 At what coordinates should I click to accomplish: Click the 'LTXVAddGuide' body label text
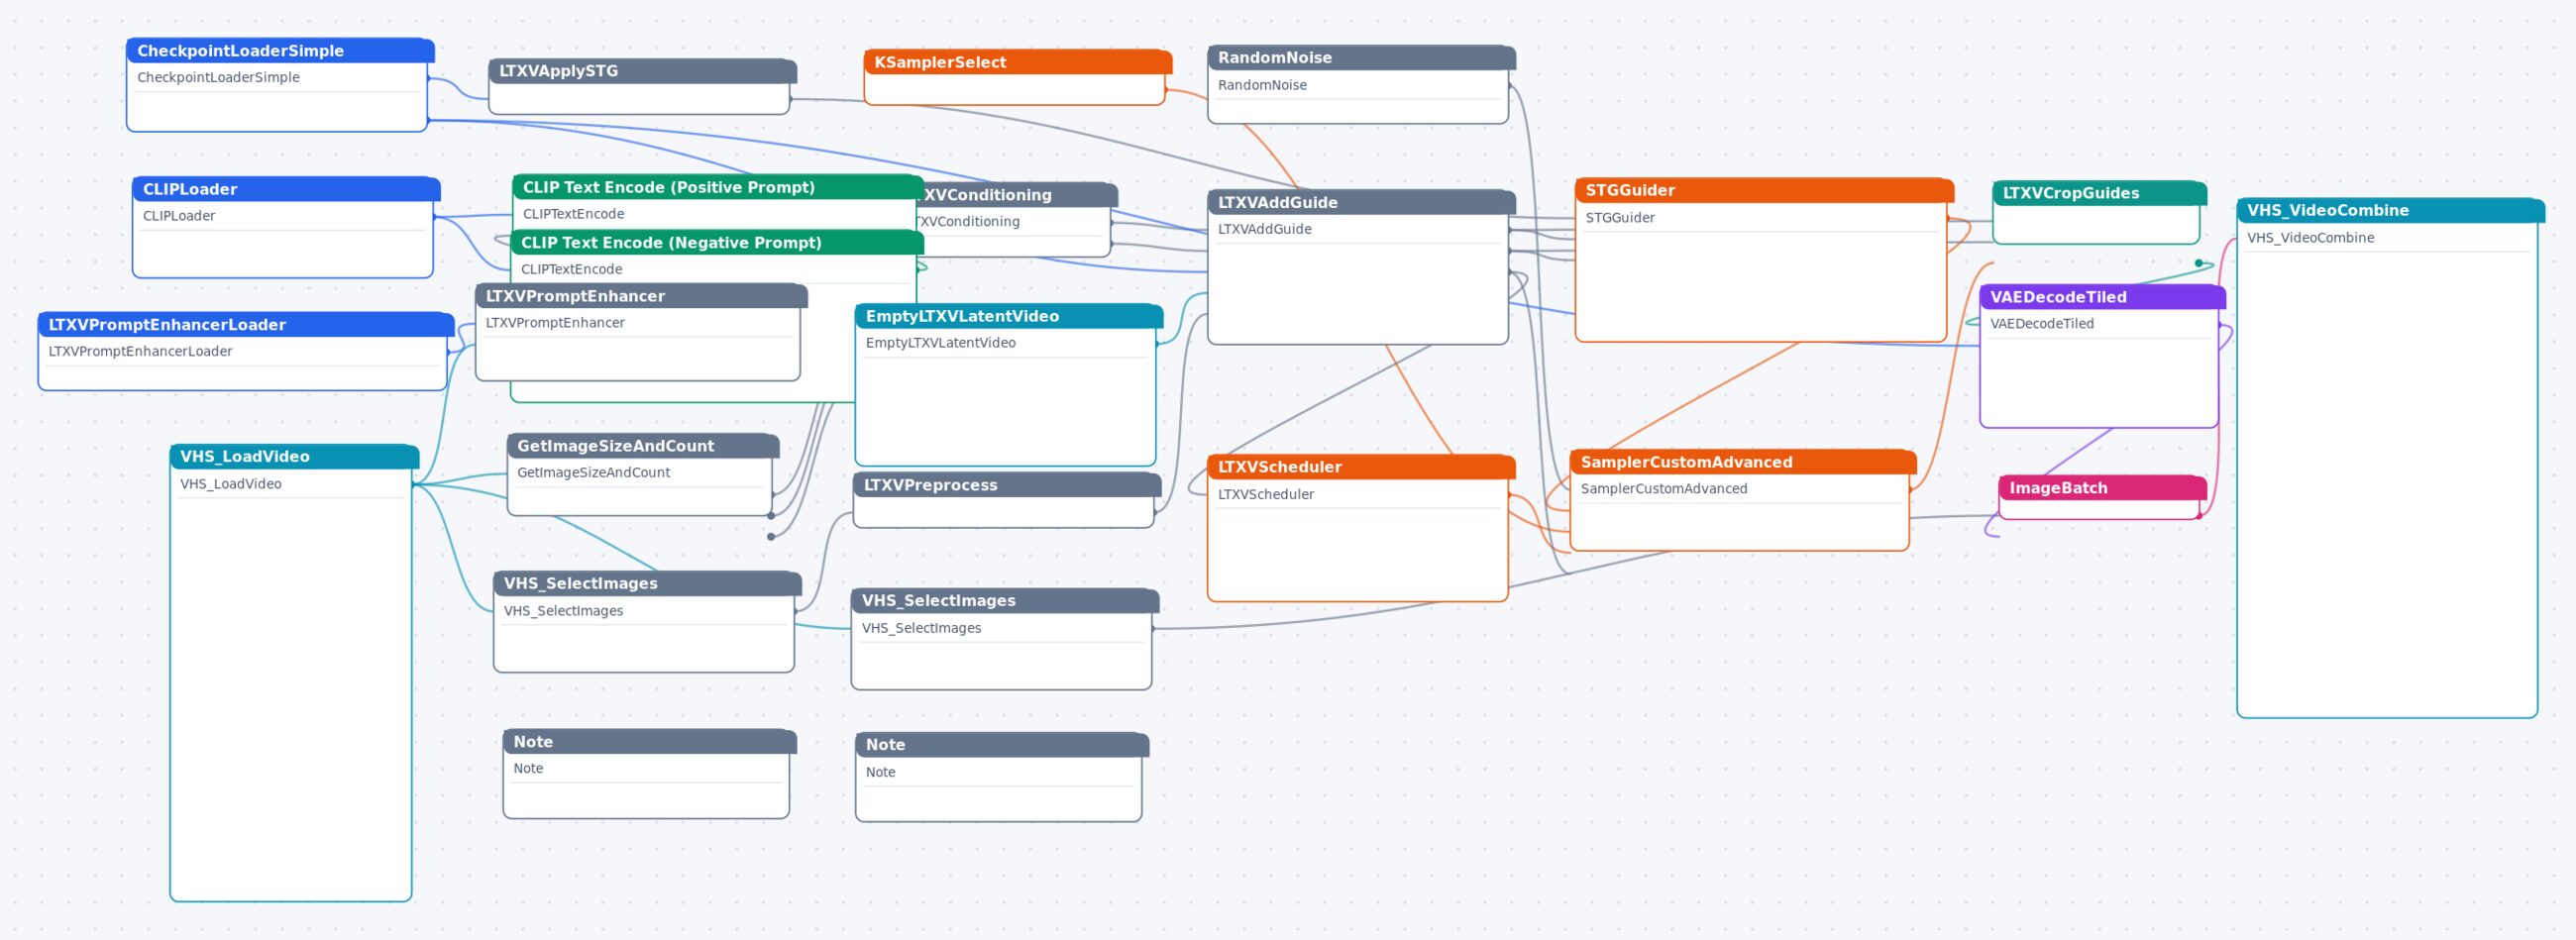click(1264, 229)
